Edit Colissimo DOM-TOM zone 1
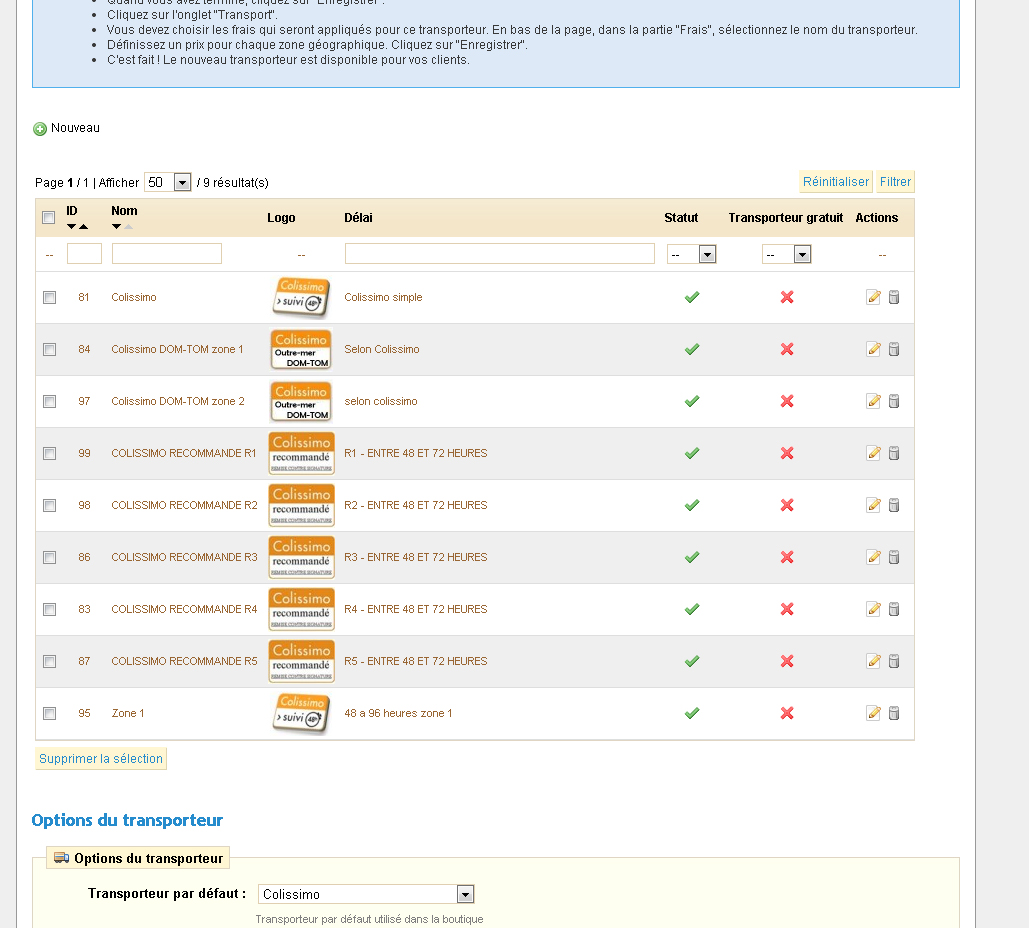This screenshot has width=1029, height=928. pos(873,349)
